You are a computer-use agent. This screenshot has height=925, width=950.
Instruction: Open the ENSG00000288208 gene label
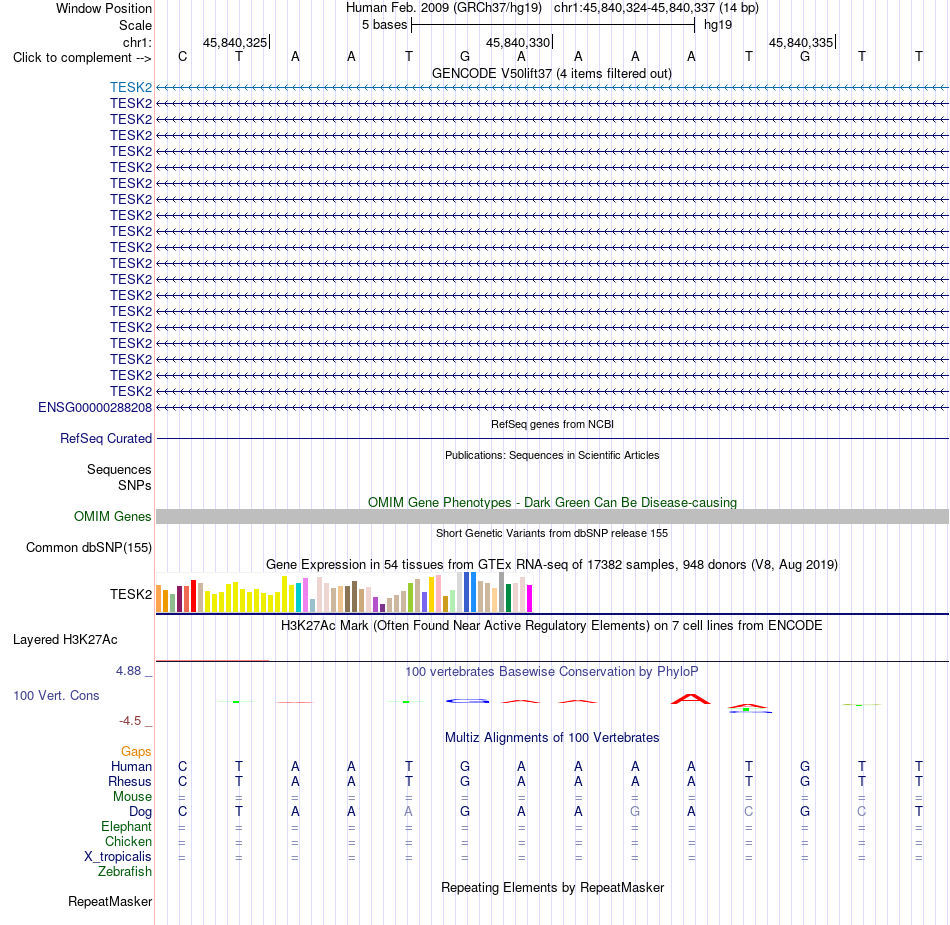(x=95, y=408)
